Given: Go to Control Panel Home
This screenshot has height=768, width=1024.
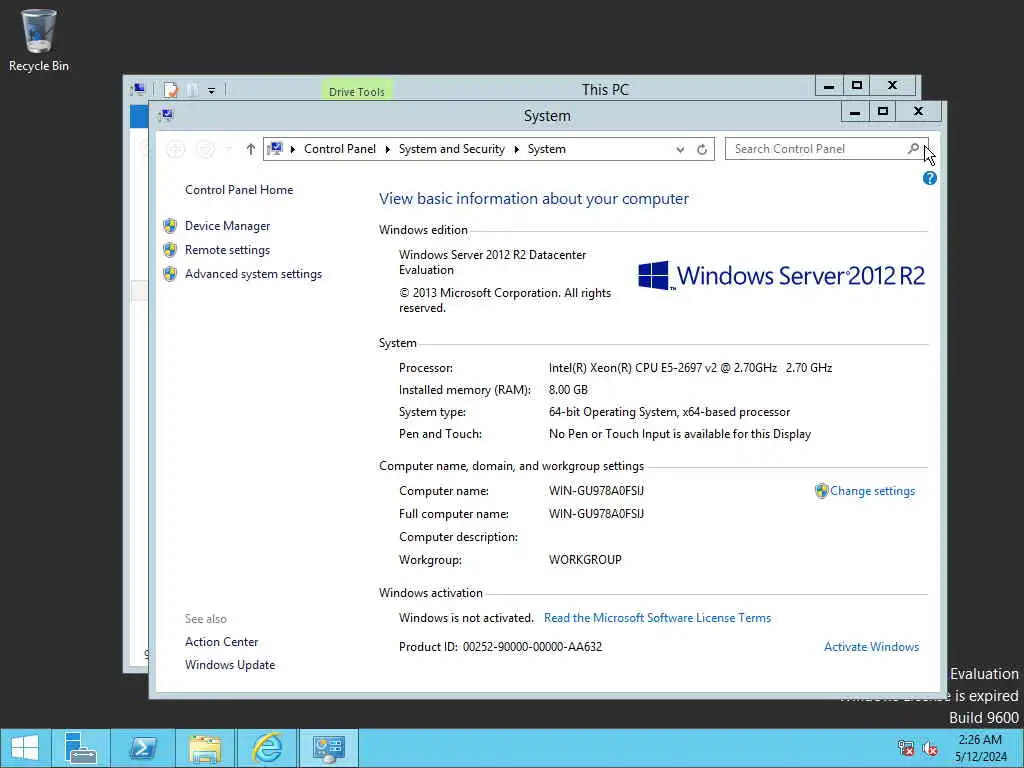Looking at the screenshot, I should [x=239, y=190].
